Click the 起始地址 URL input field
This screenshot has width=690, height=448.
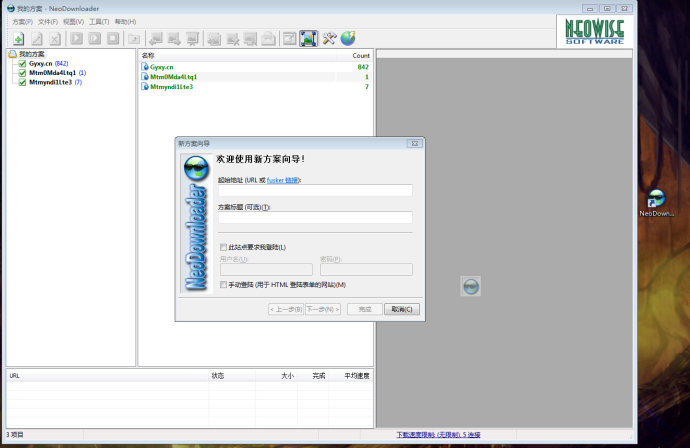coord(315,191)
